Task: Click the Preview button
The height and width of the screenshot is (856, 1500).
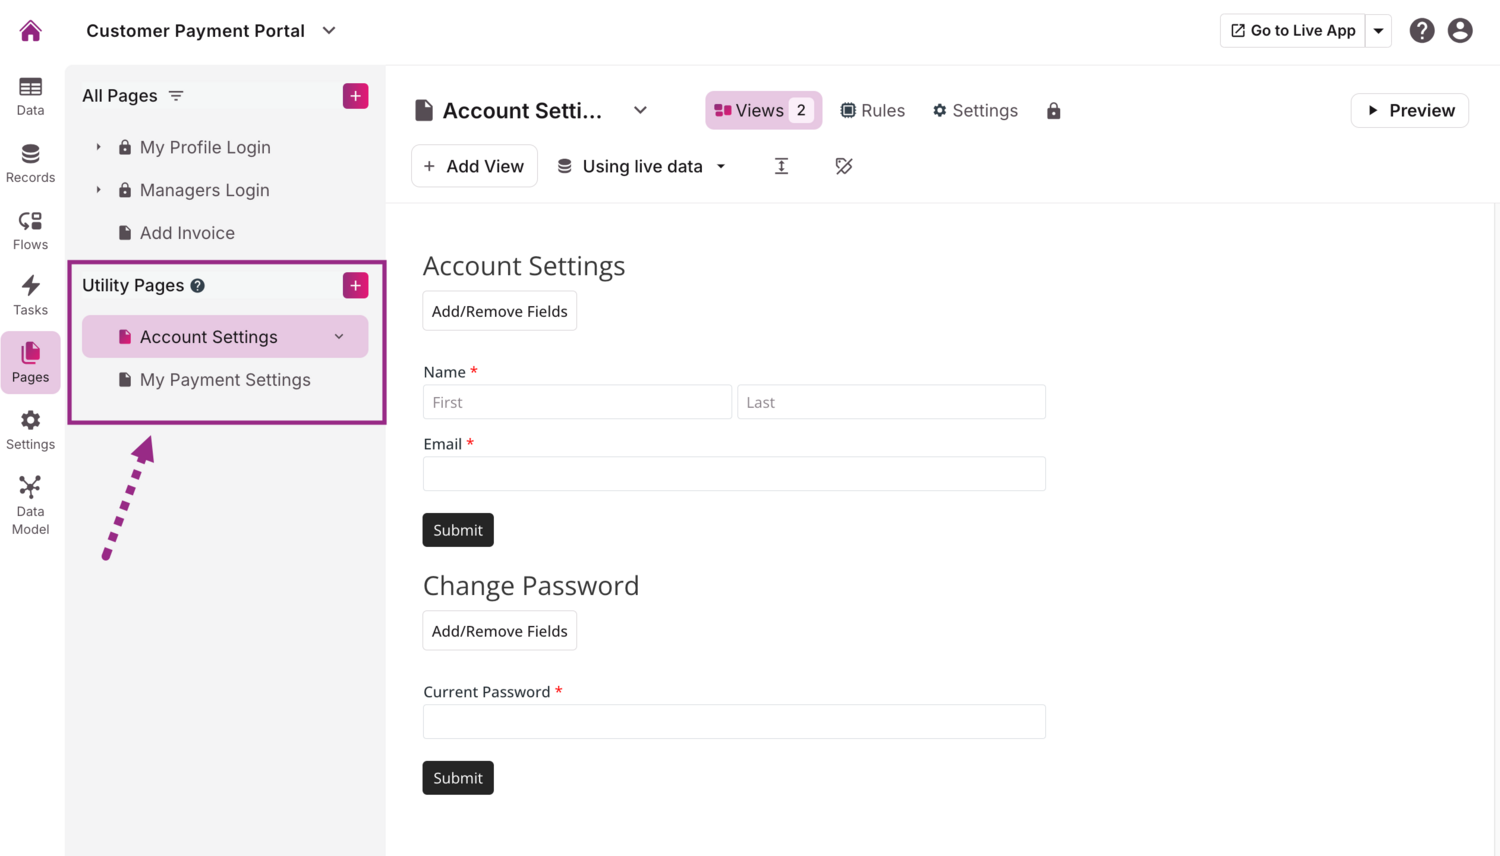Action: coord(1409,111)
